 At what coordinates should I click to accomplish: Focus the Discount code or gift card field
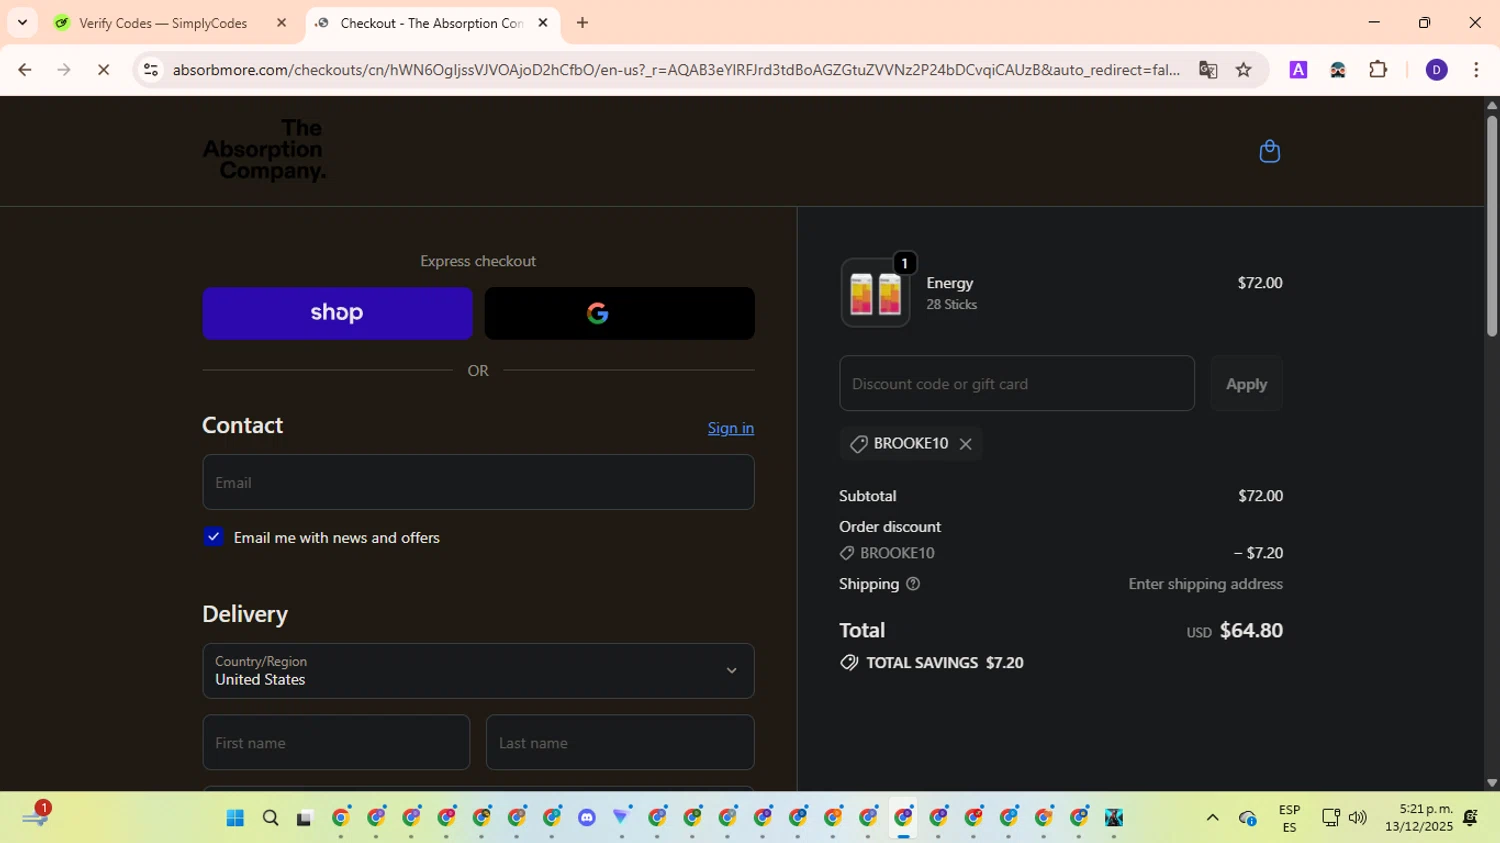coord(1017,384)
